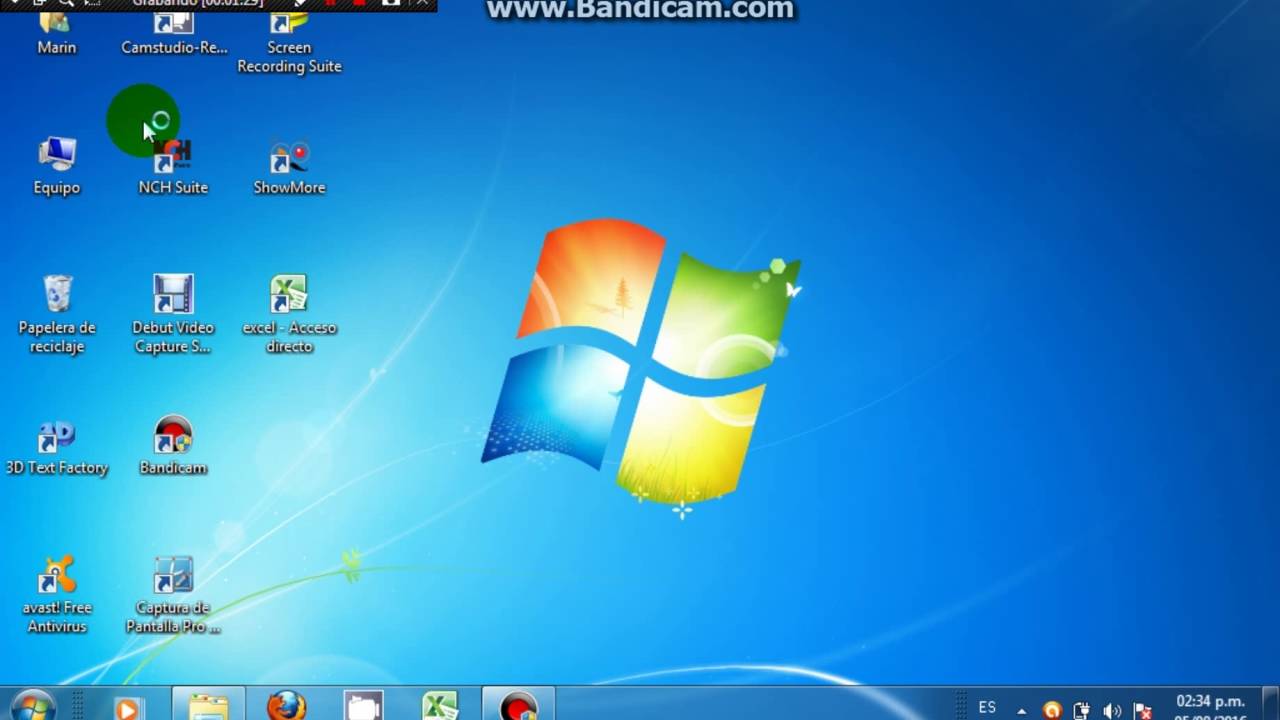This screenshot has height=720, width=1280.
Task: Show hidden system tray icons
Action: coord(1021,711)
